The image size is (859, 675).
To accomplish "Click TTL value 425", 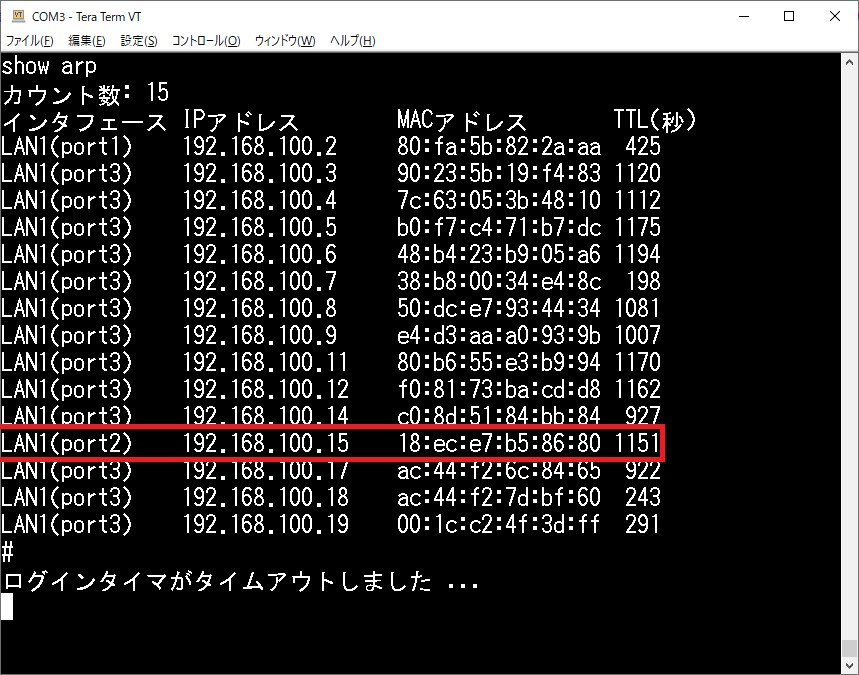I will click(x=643, y=147).
